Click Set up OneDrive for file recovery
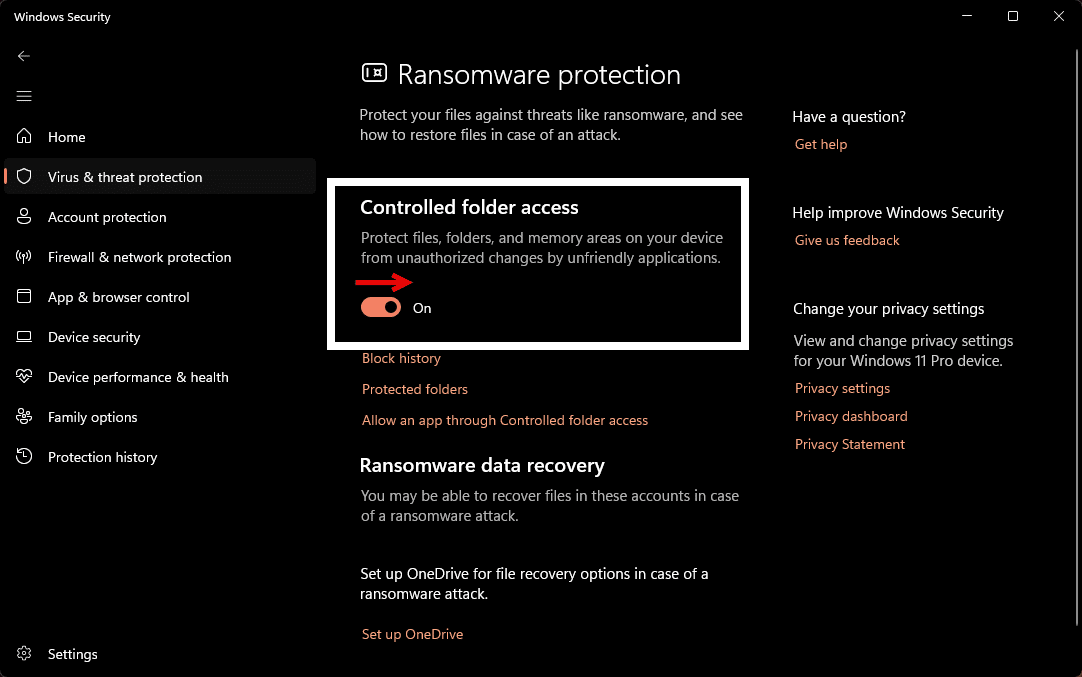This screenshot has width=1082, height=677. point(412,634)
